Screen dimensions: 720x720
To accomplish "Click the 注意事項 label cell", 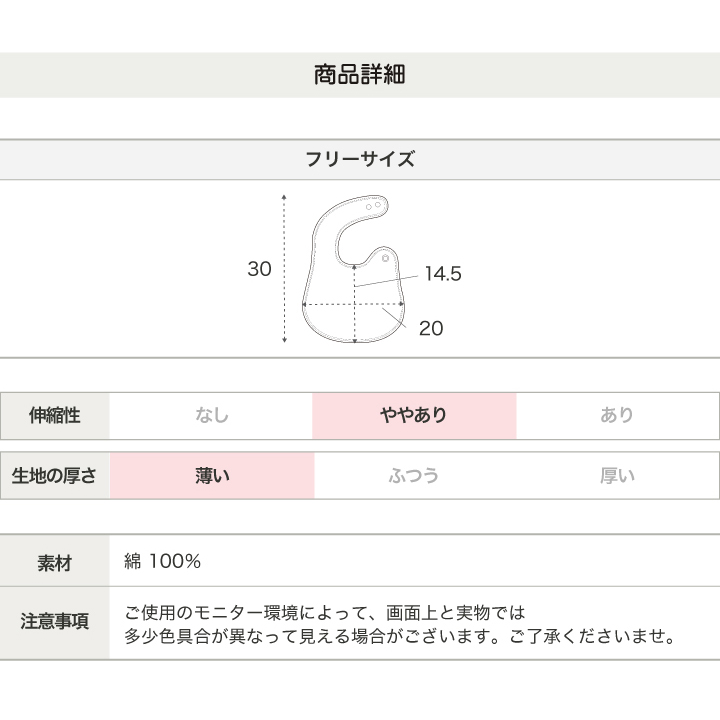I will click(x=54, y=622).
